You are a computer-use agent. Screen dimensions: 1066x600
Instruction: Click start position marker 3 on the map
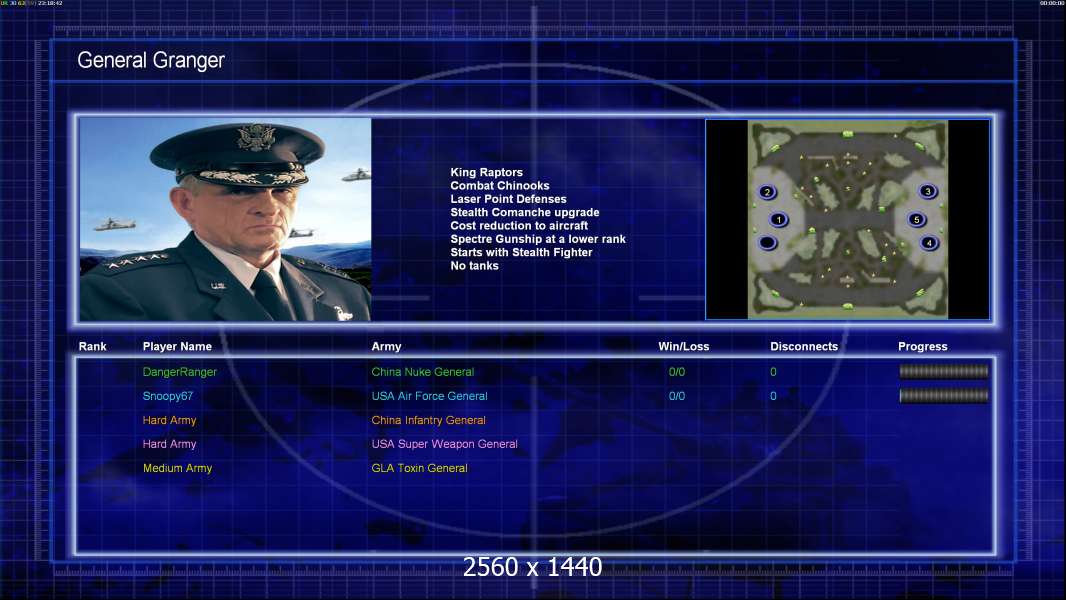click(927, 192)
